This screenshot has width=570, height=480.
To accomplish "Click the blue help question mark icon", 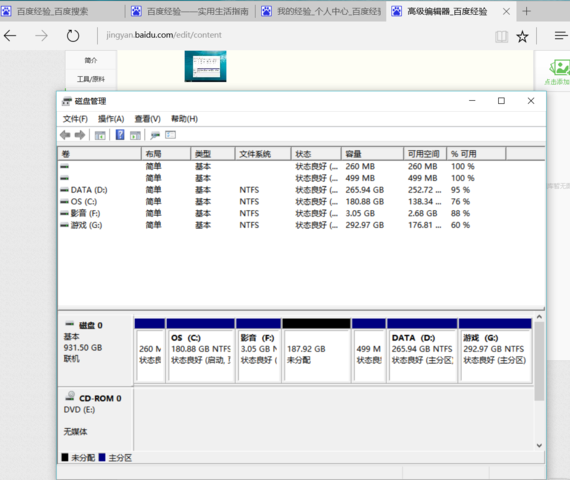I will click(x=120, y=135).
